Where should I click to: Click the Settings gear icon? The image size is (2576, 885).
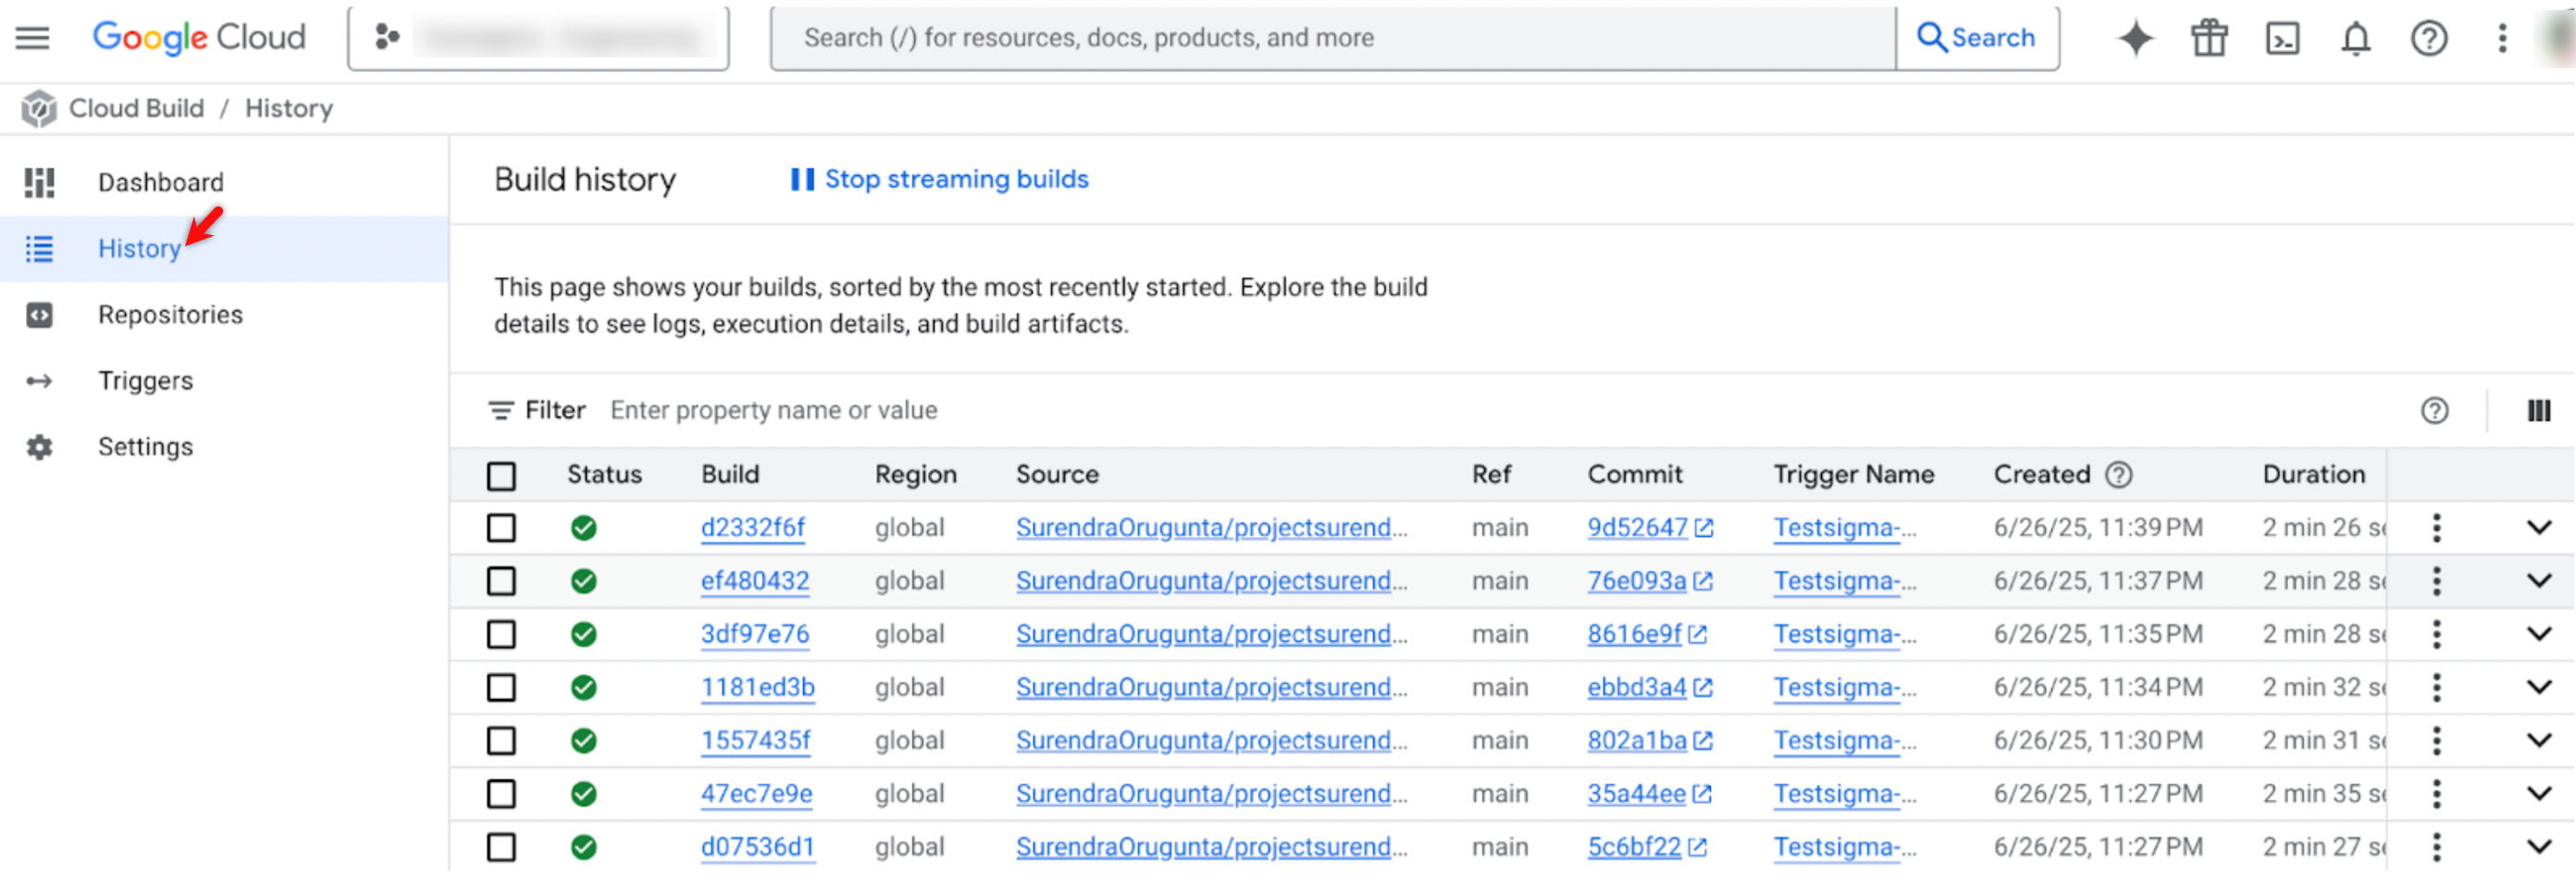coord(39,447)
